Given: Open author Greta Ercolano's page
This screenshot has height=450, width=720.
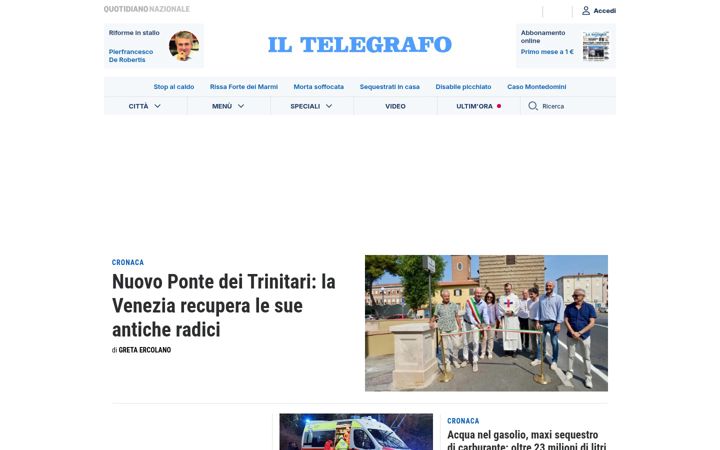Looking at the screenshot, I should point(145,350).
